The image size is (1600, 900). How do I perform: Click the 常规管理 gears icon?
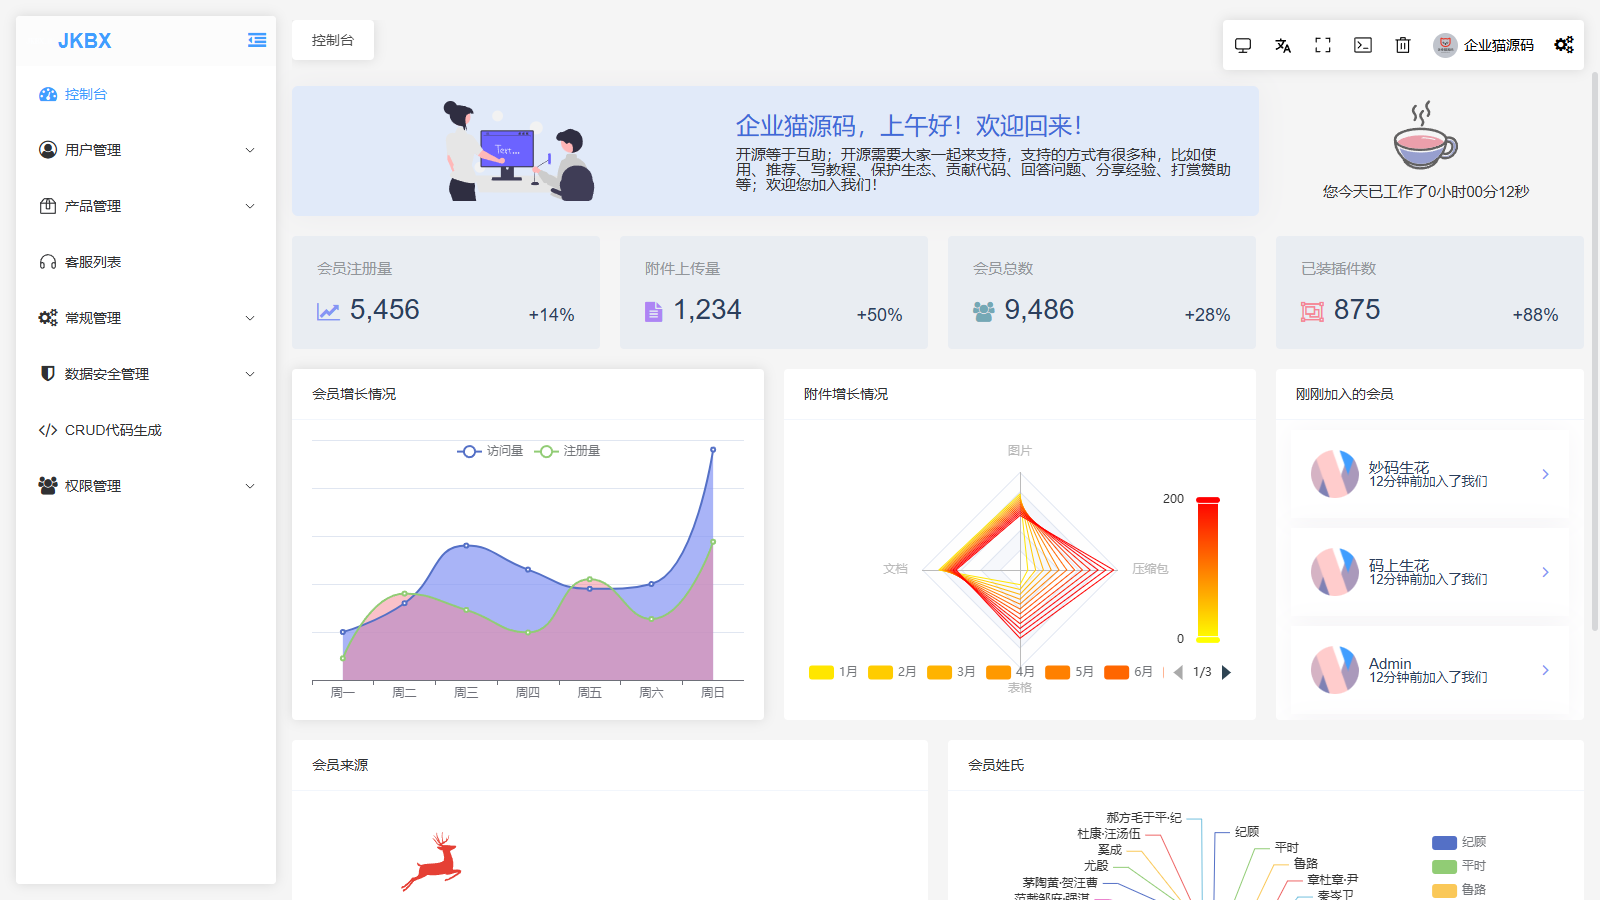48,318
